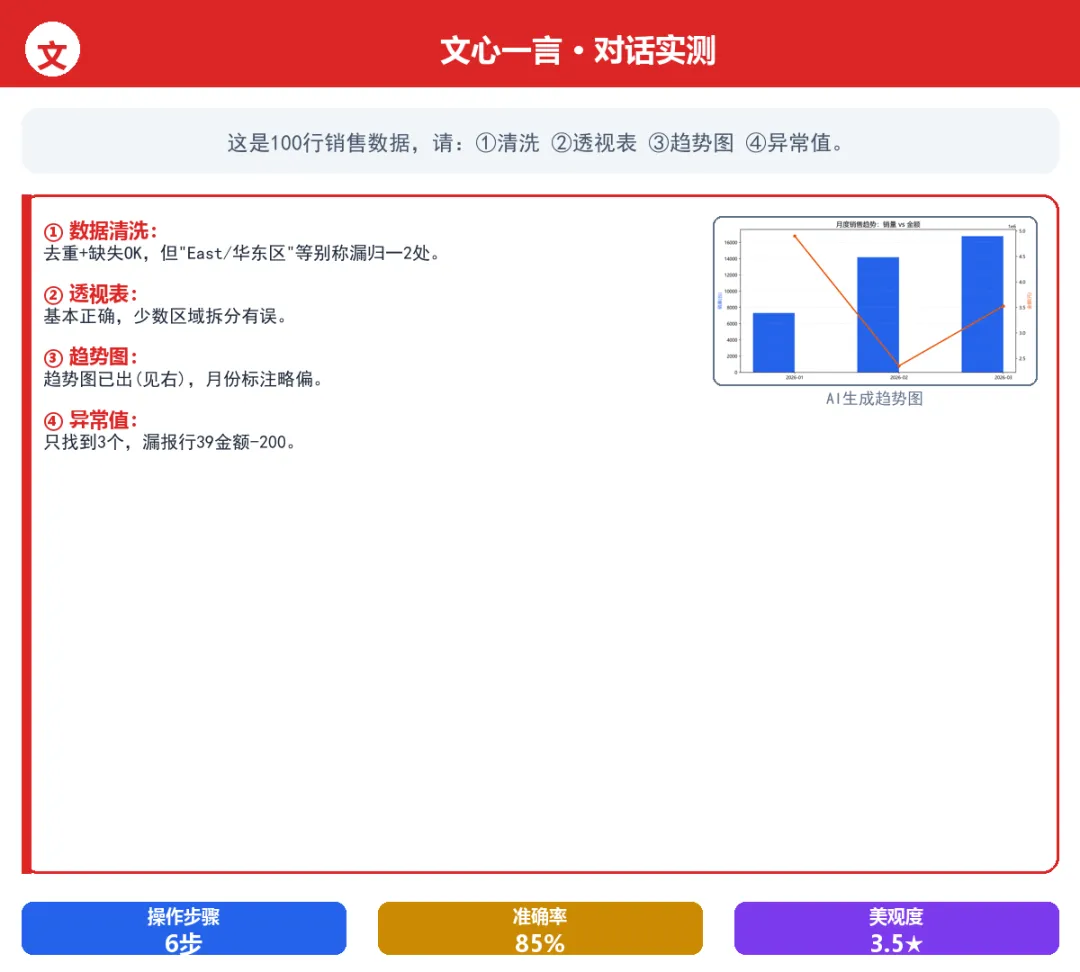
Task: Open the AI-generated trend chart thumbnail
Action: (x=875, y=301)
